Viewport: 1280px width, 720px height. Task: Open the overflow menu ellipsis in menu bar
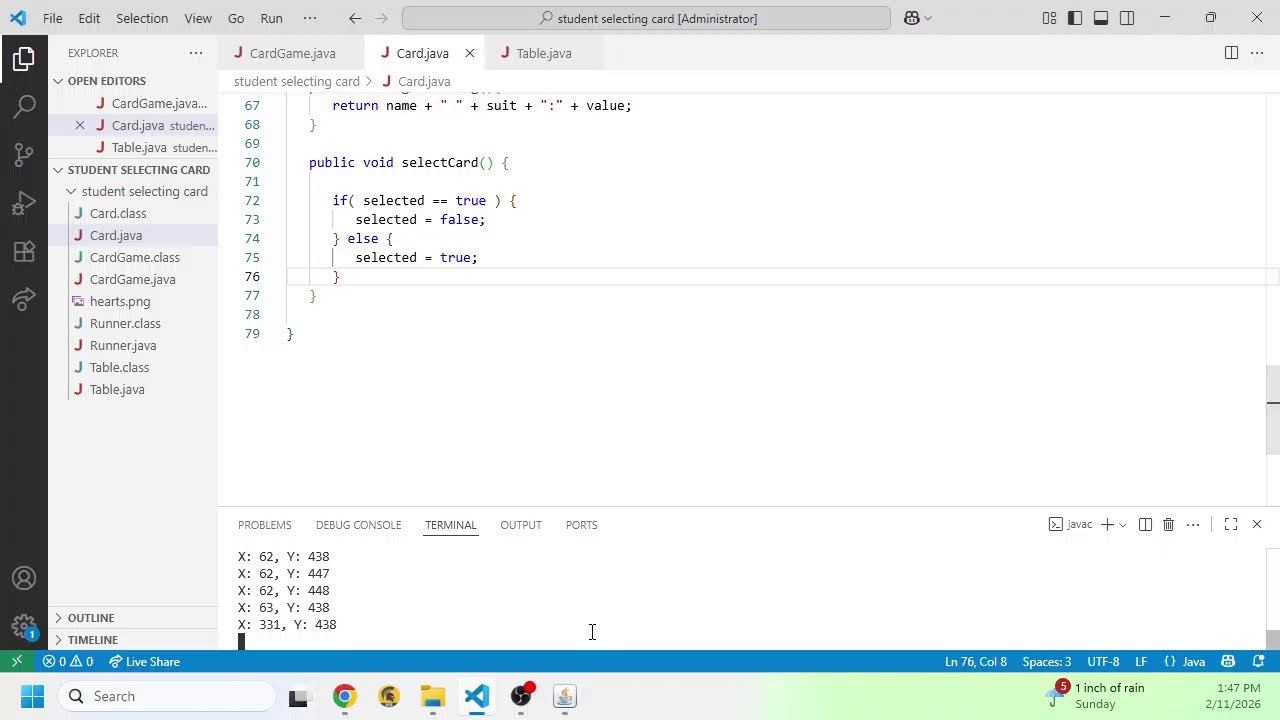pyautogui.click(x=310, y=18)
